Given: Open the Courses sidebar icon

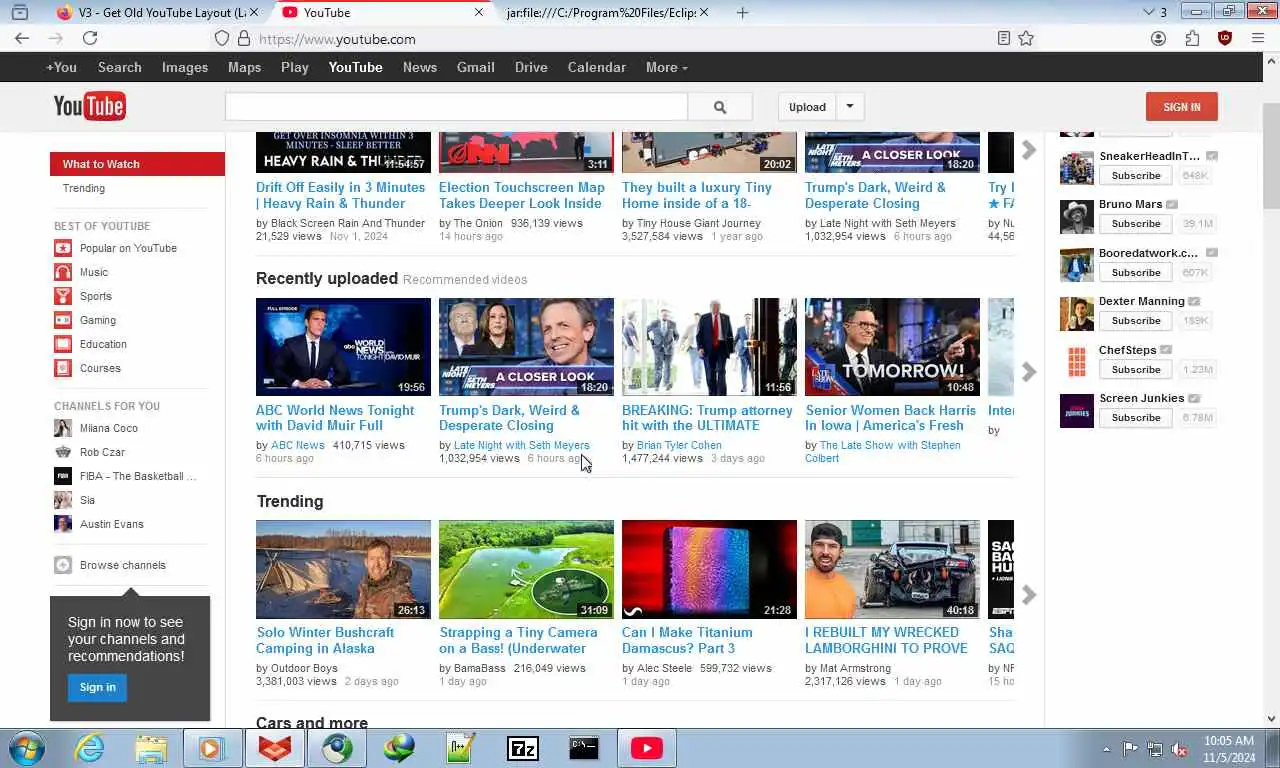Looking at the screenshot, I should click(x=63, y=368).
